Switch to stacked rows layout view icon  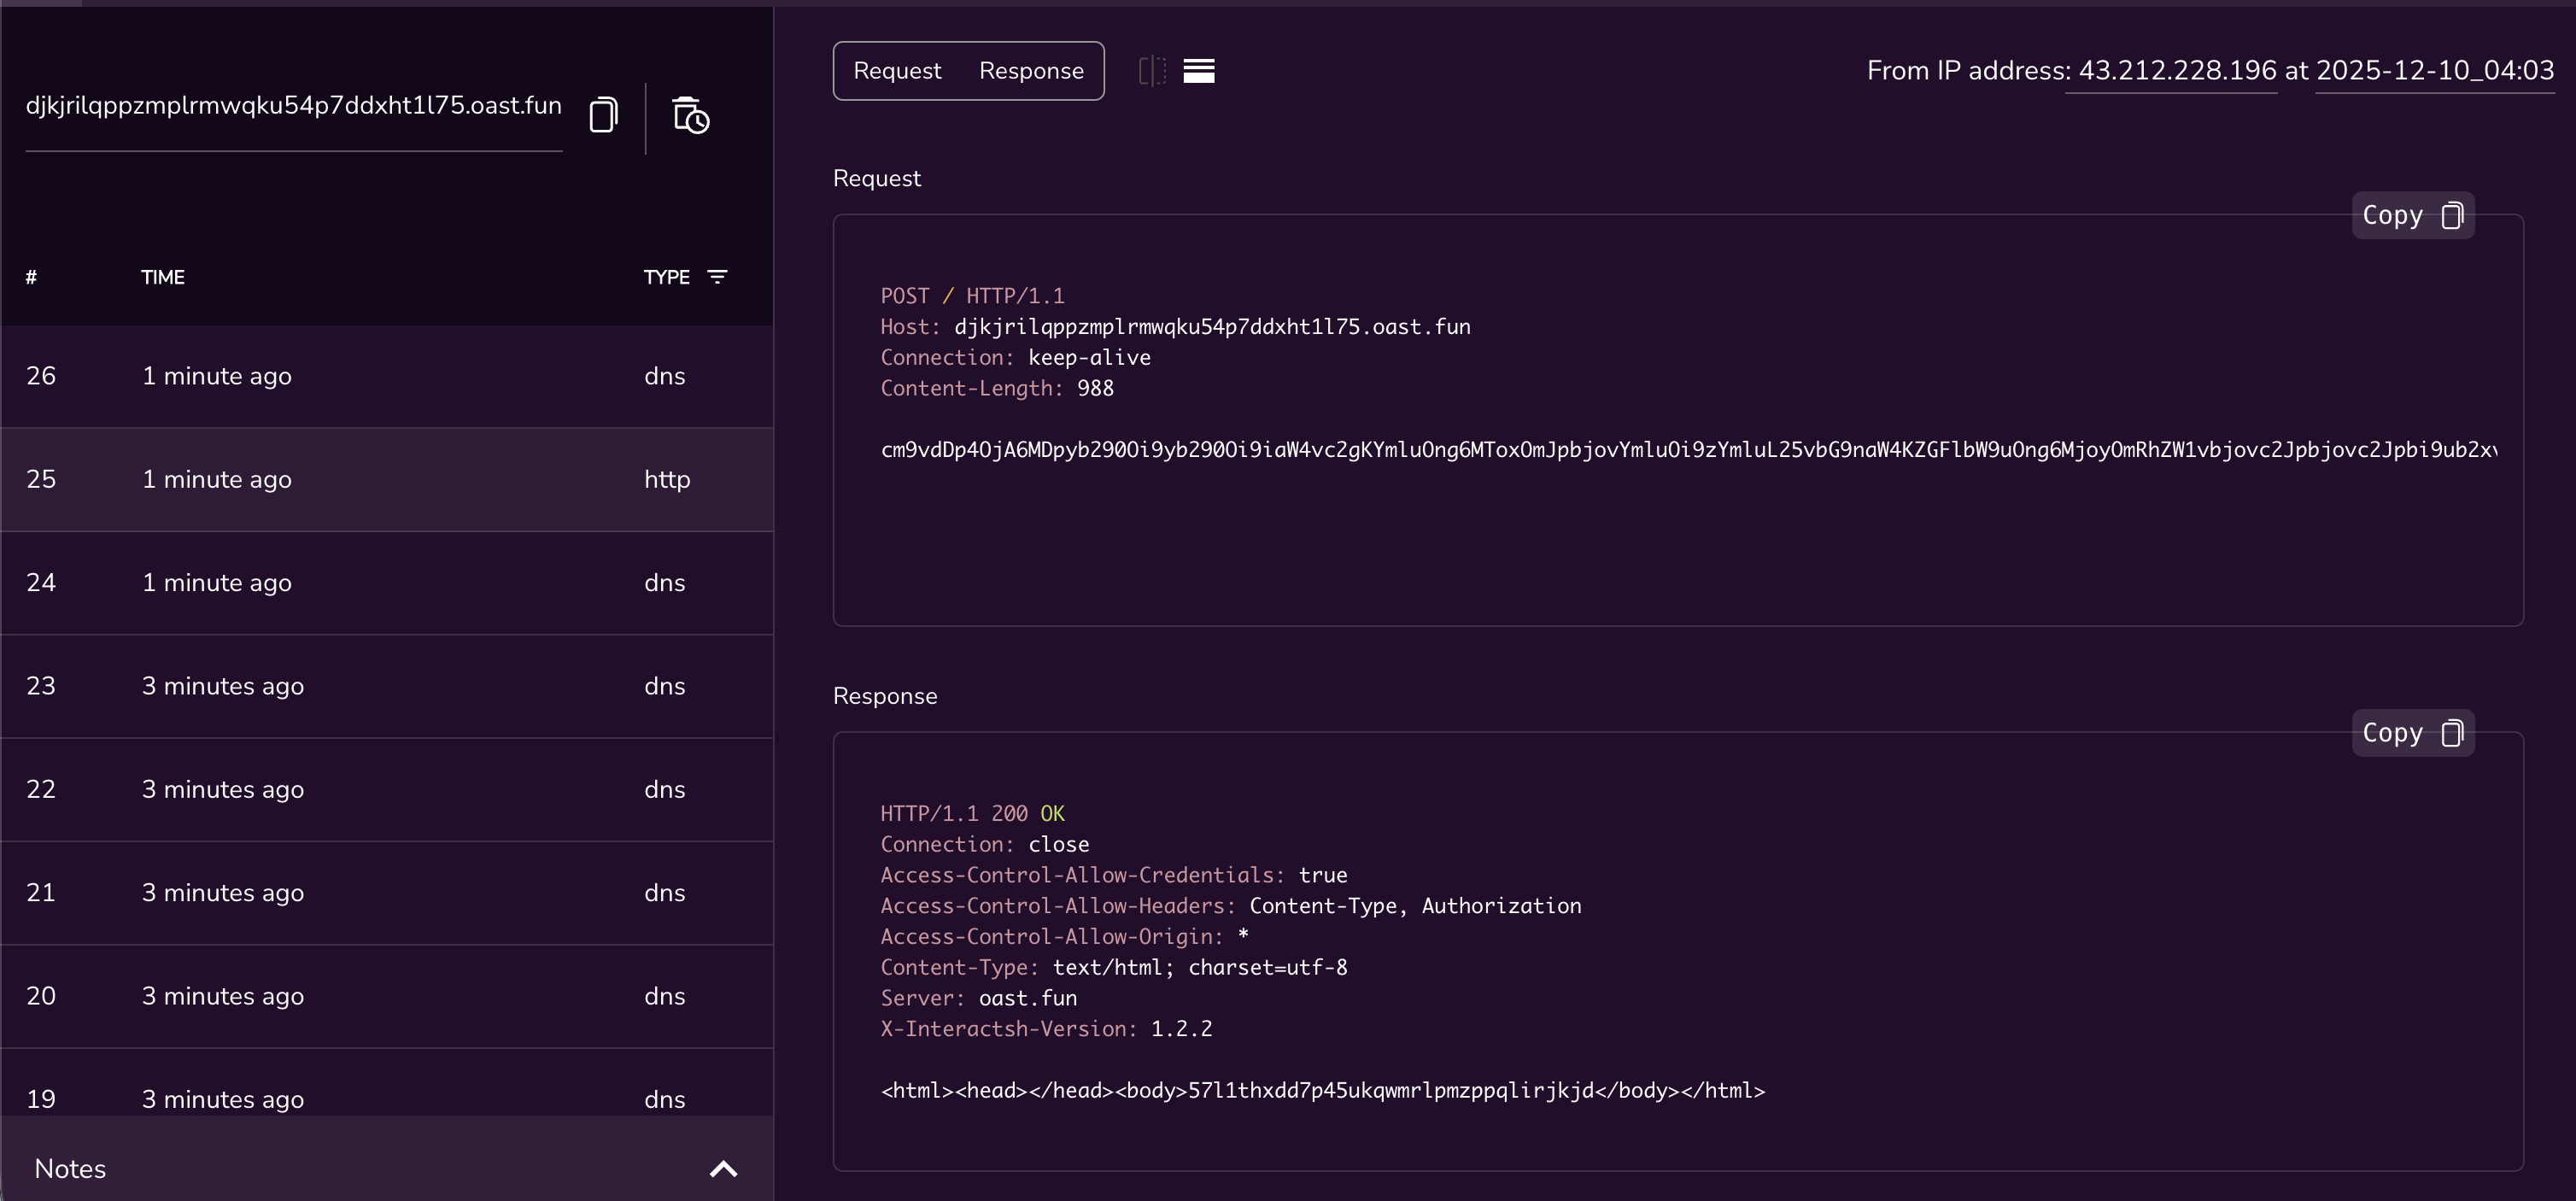tap(1199, 70)
